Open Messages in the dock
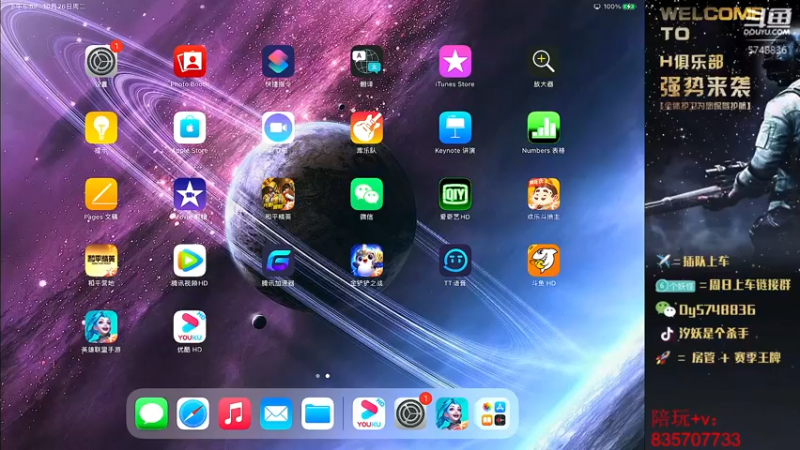 point(152,414)
